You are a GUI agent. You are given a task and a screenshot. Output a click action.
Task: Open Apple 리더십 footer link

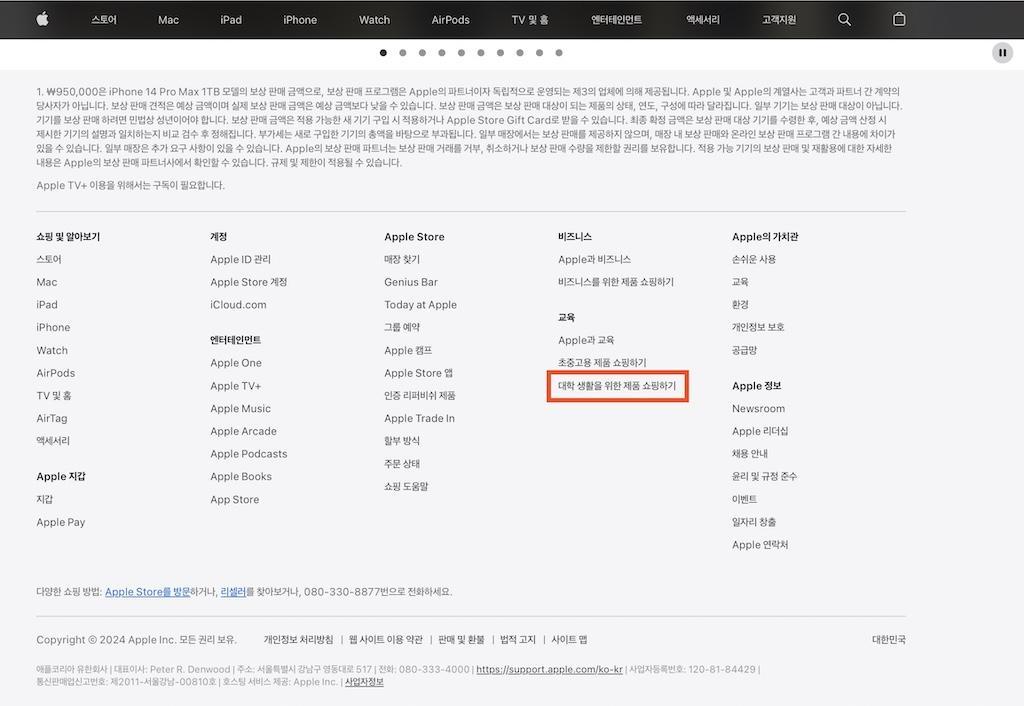tap(760, 432)
